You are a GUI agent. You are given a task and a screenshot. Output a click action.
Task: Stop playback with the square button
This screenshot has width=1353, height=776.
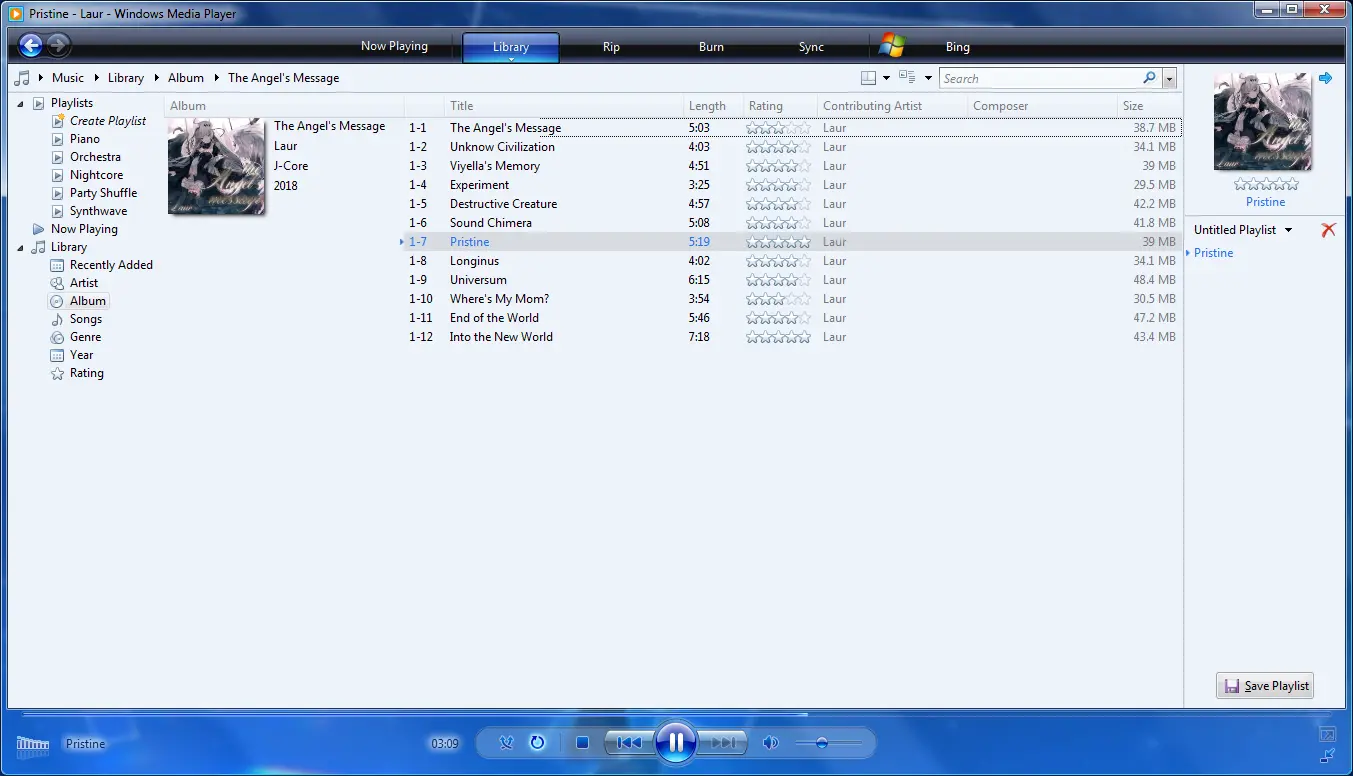[582, 743]
